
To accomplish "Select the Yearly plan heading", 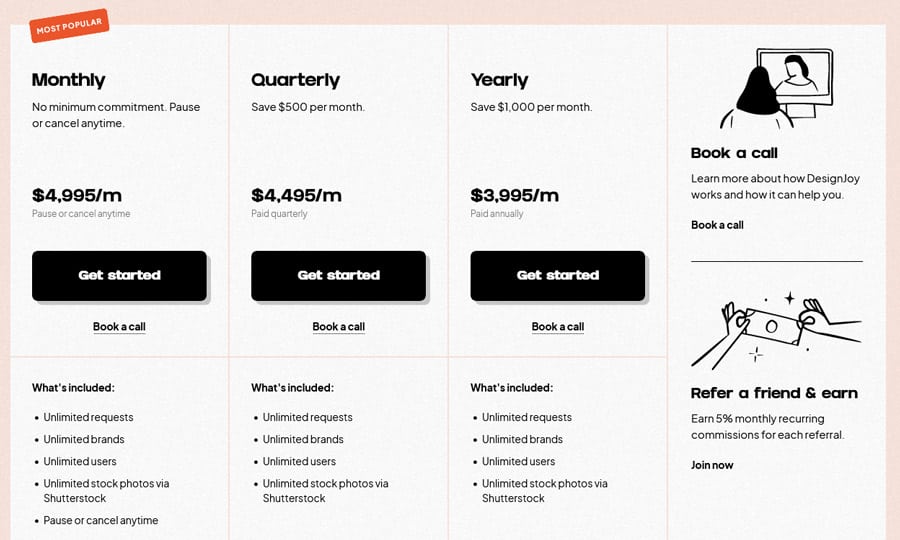I will tap(499, 80).
